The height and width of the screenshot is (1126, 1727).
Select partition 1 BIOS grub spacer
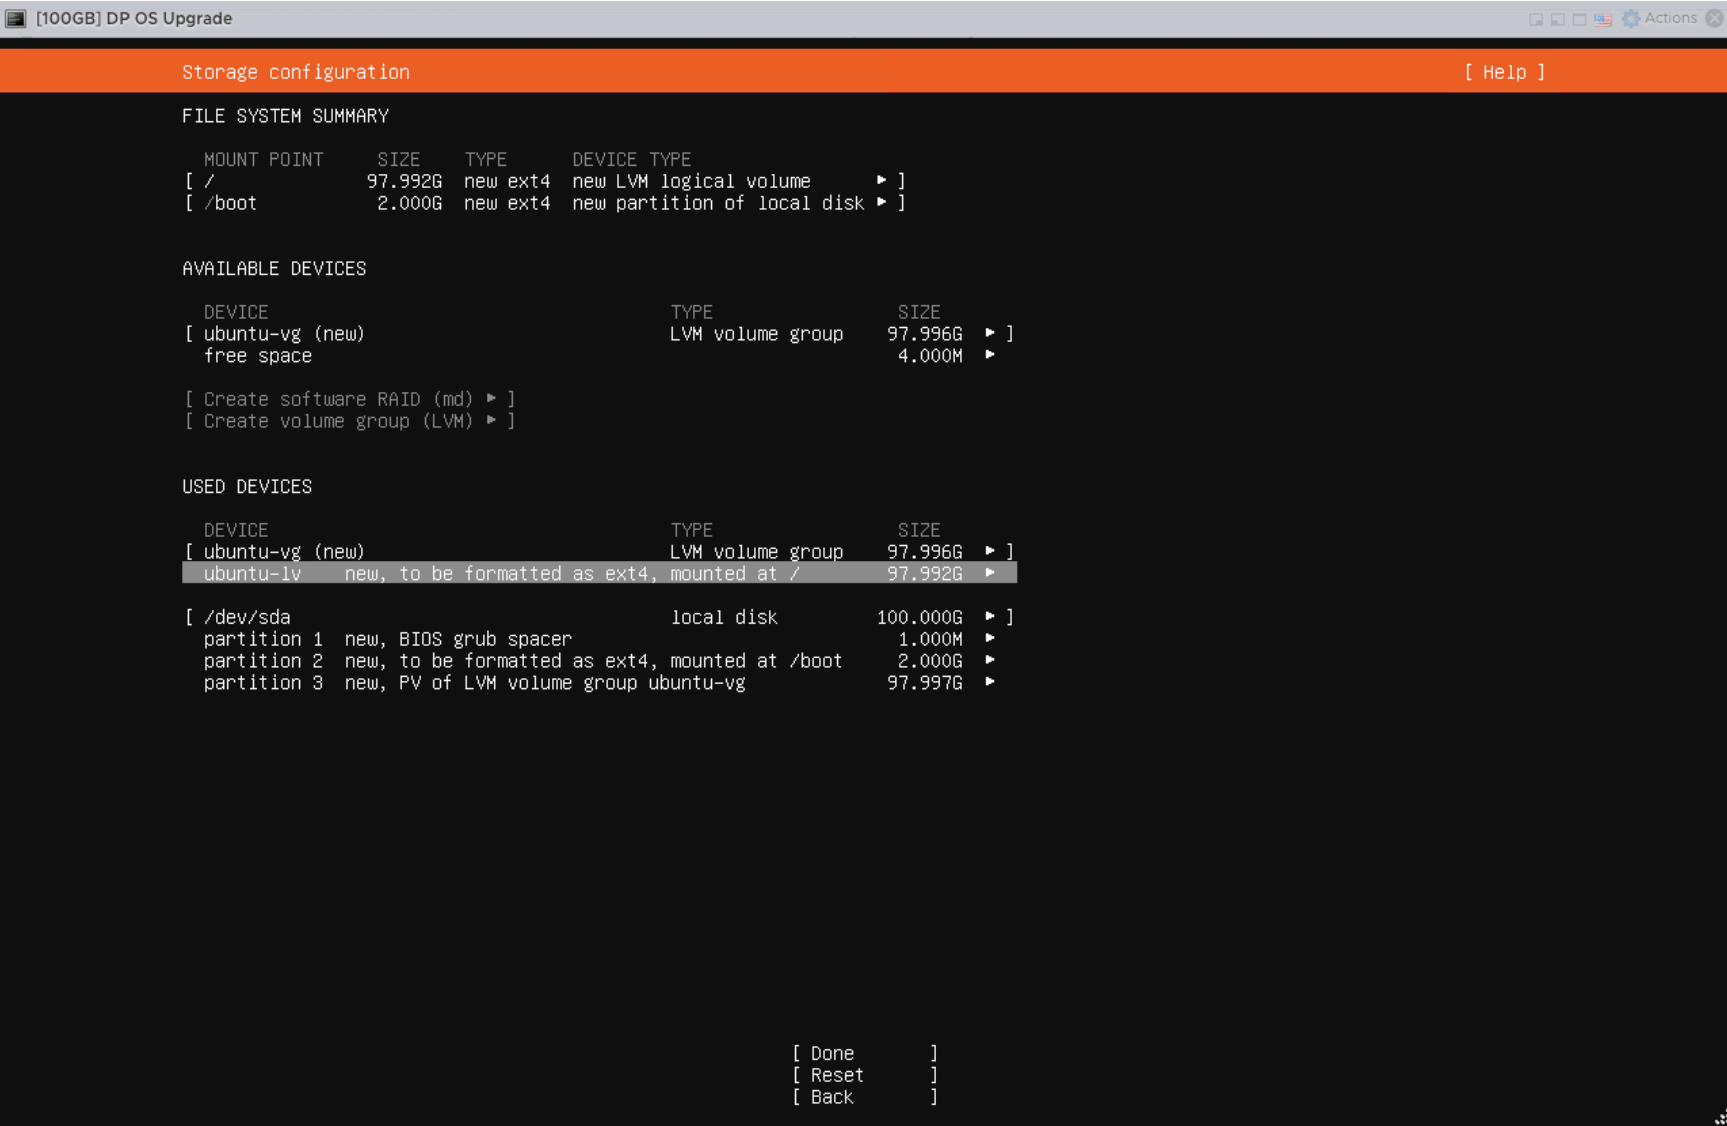(599, 639)
